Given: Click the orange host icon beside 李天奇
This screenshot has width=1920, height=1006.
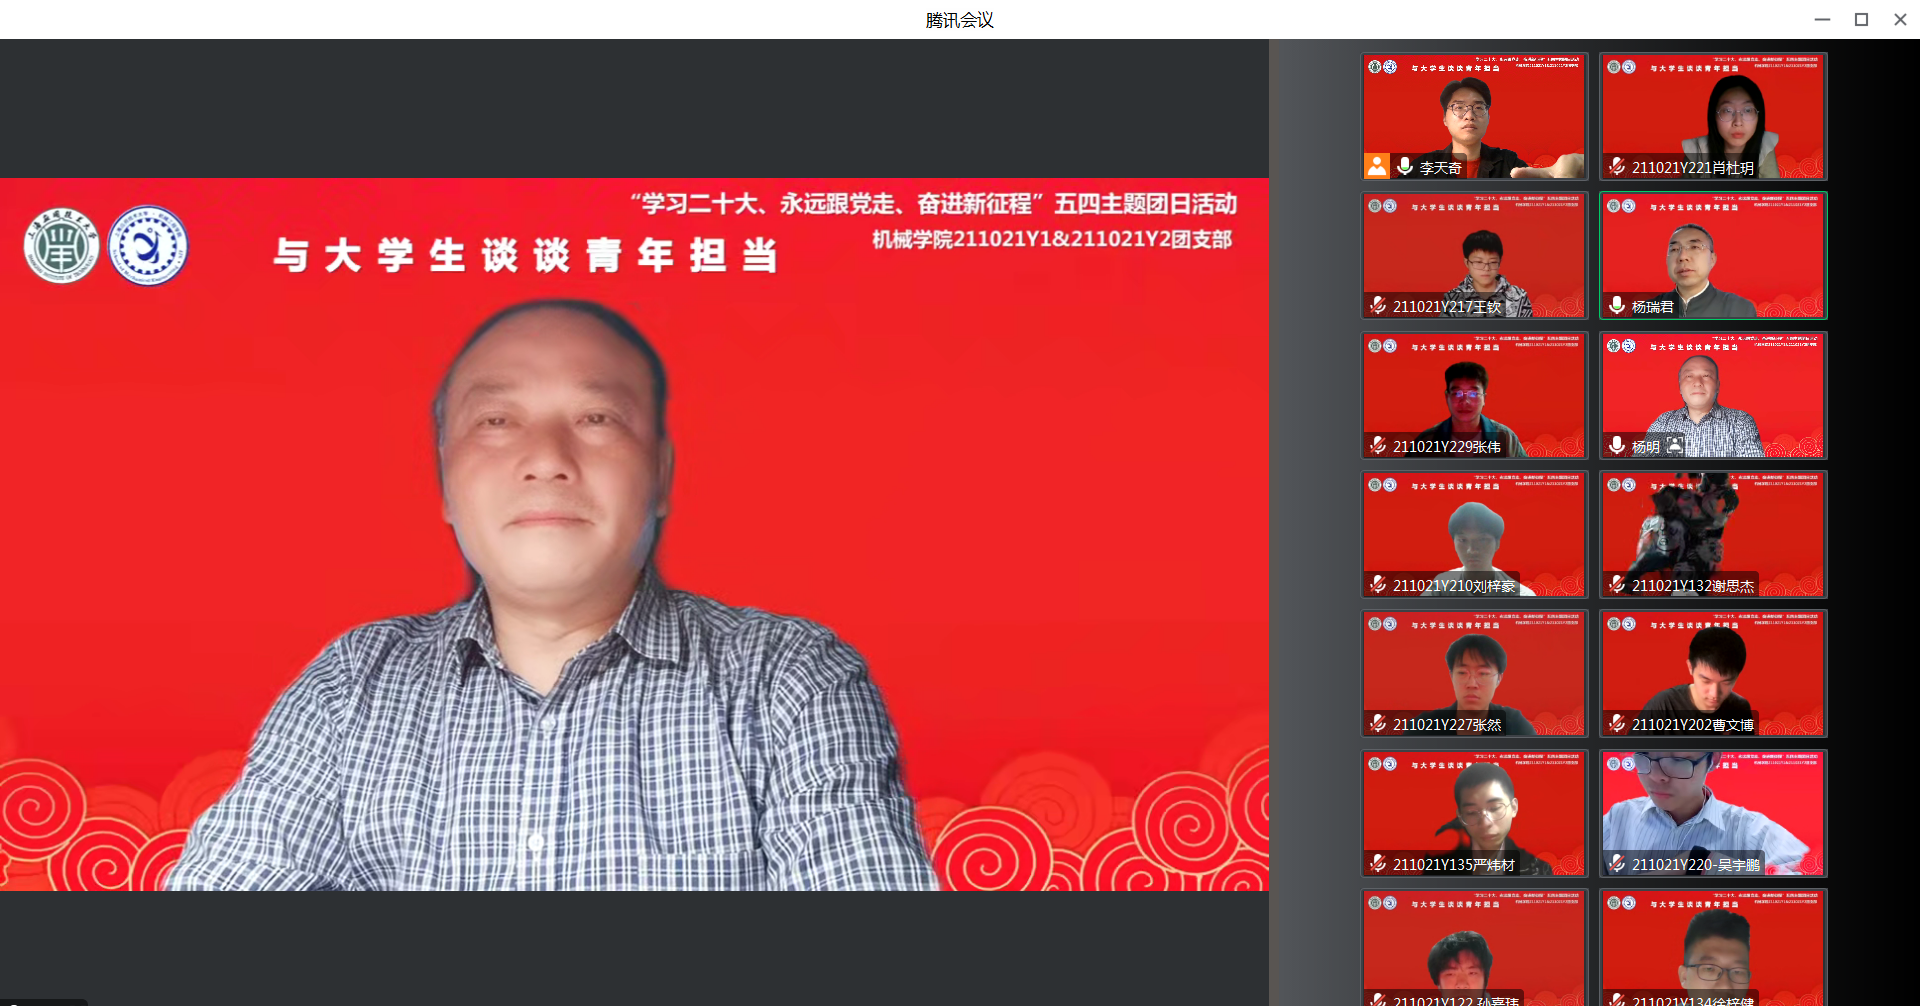Looking at the screenshot, I should tap(1377, 166).
